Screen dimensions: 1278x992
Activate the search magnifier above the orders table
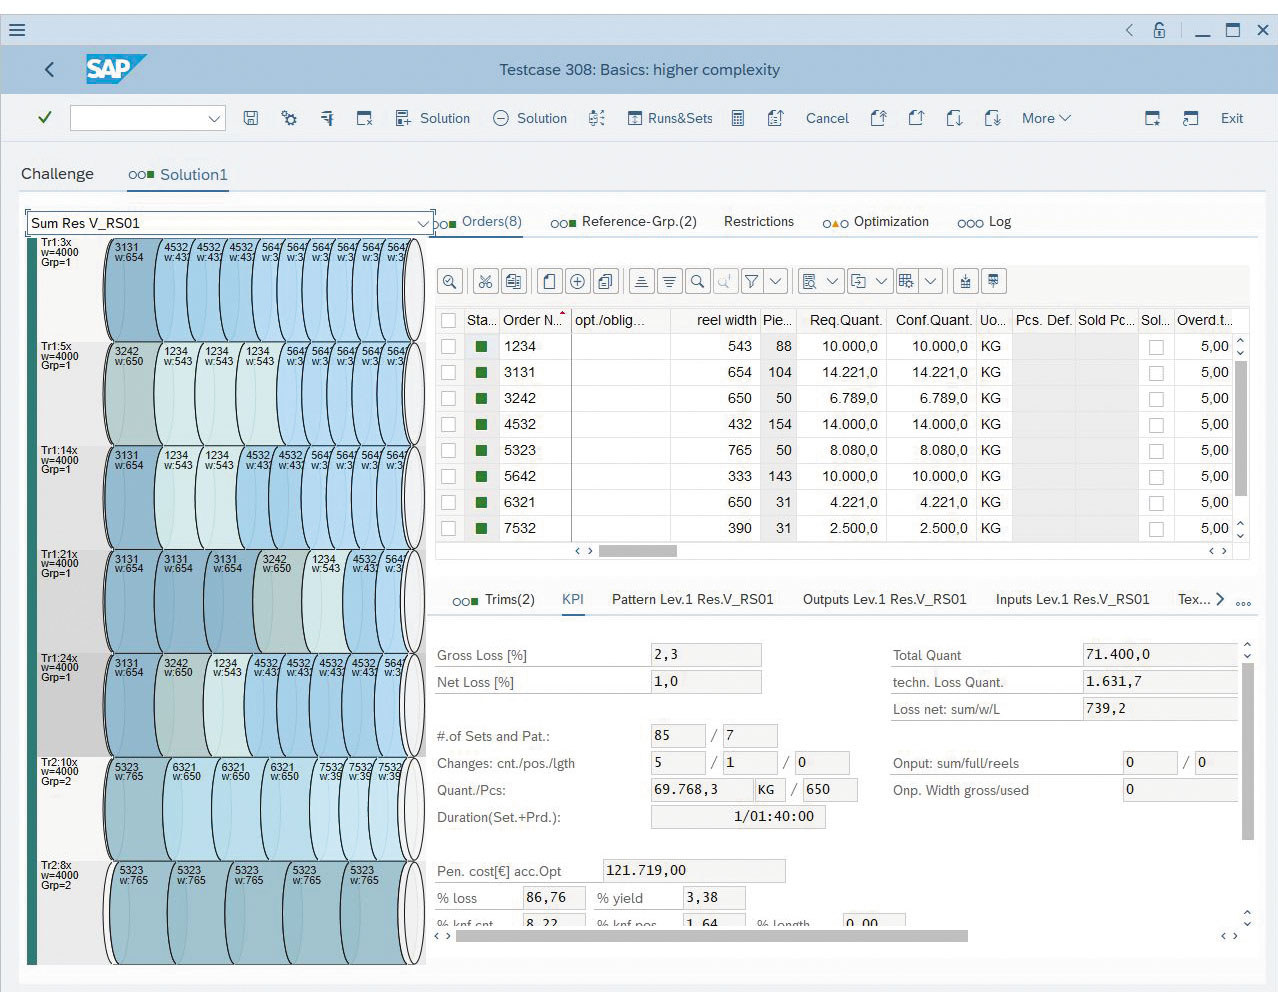(x=696, y=281)
